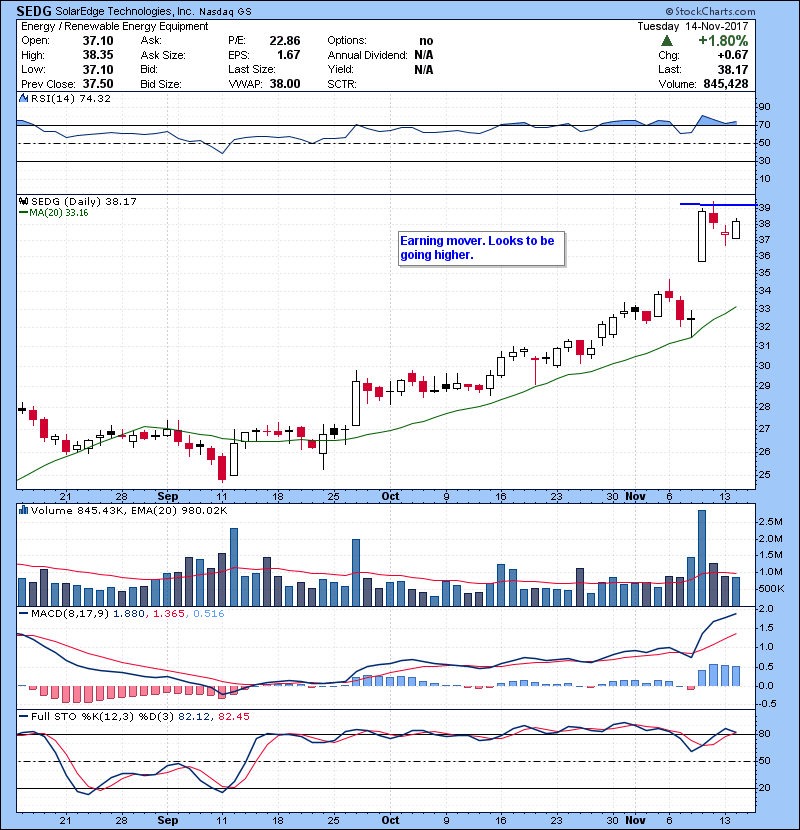Click the 90 RSI axis label

tap(764, 106)
